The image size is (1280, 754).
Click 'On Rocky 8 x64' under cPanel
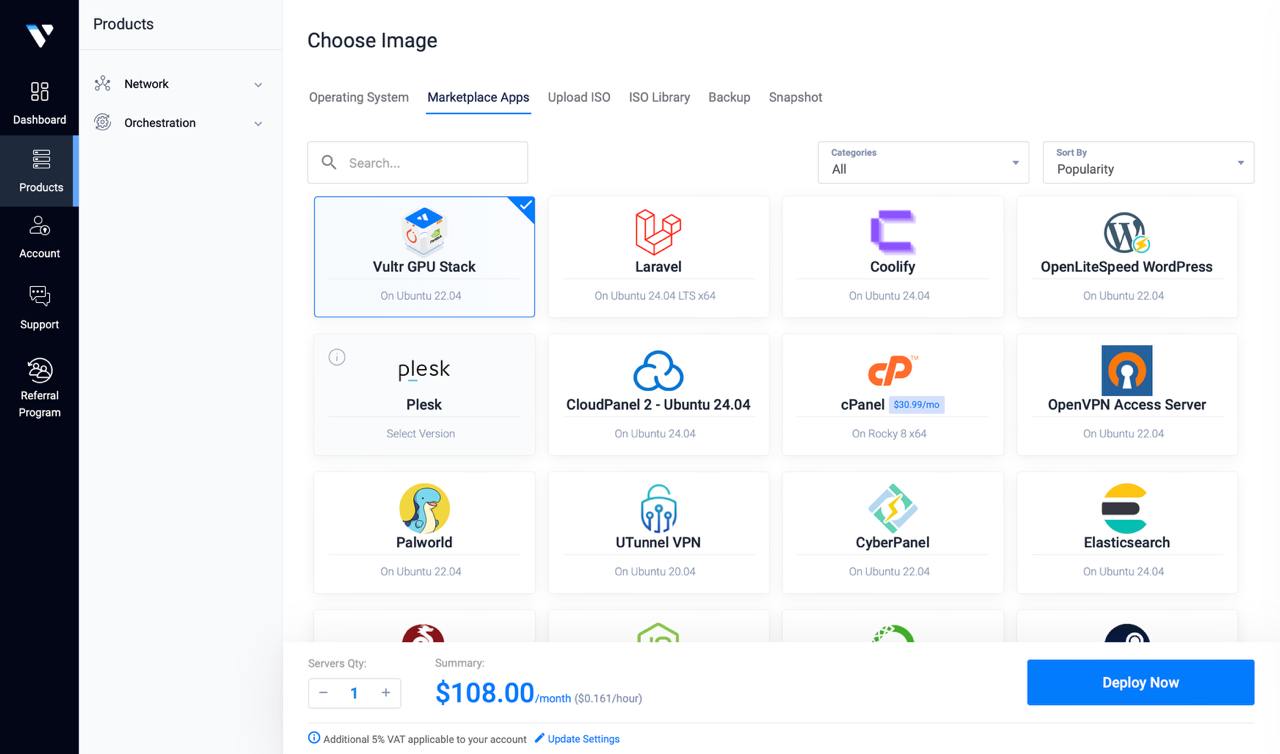point(889,434)
